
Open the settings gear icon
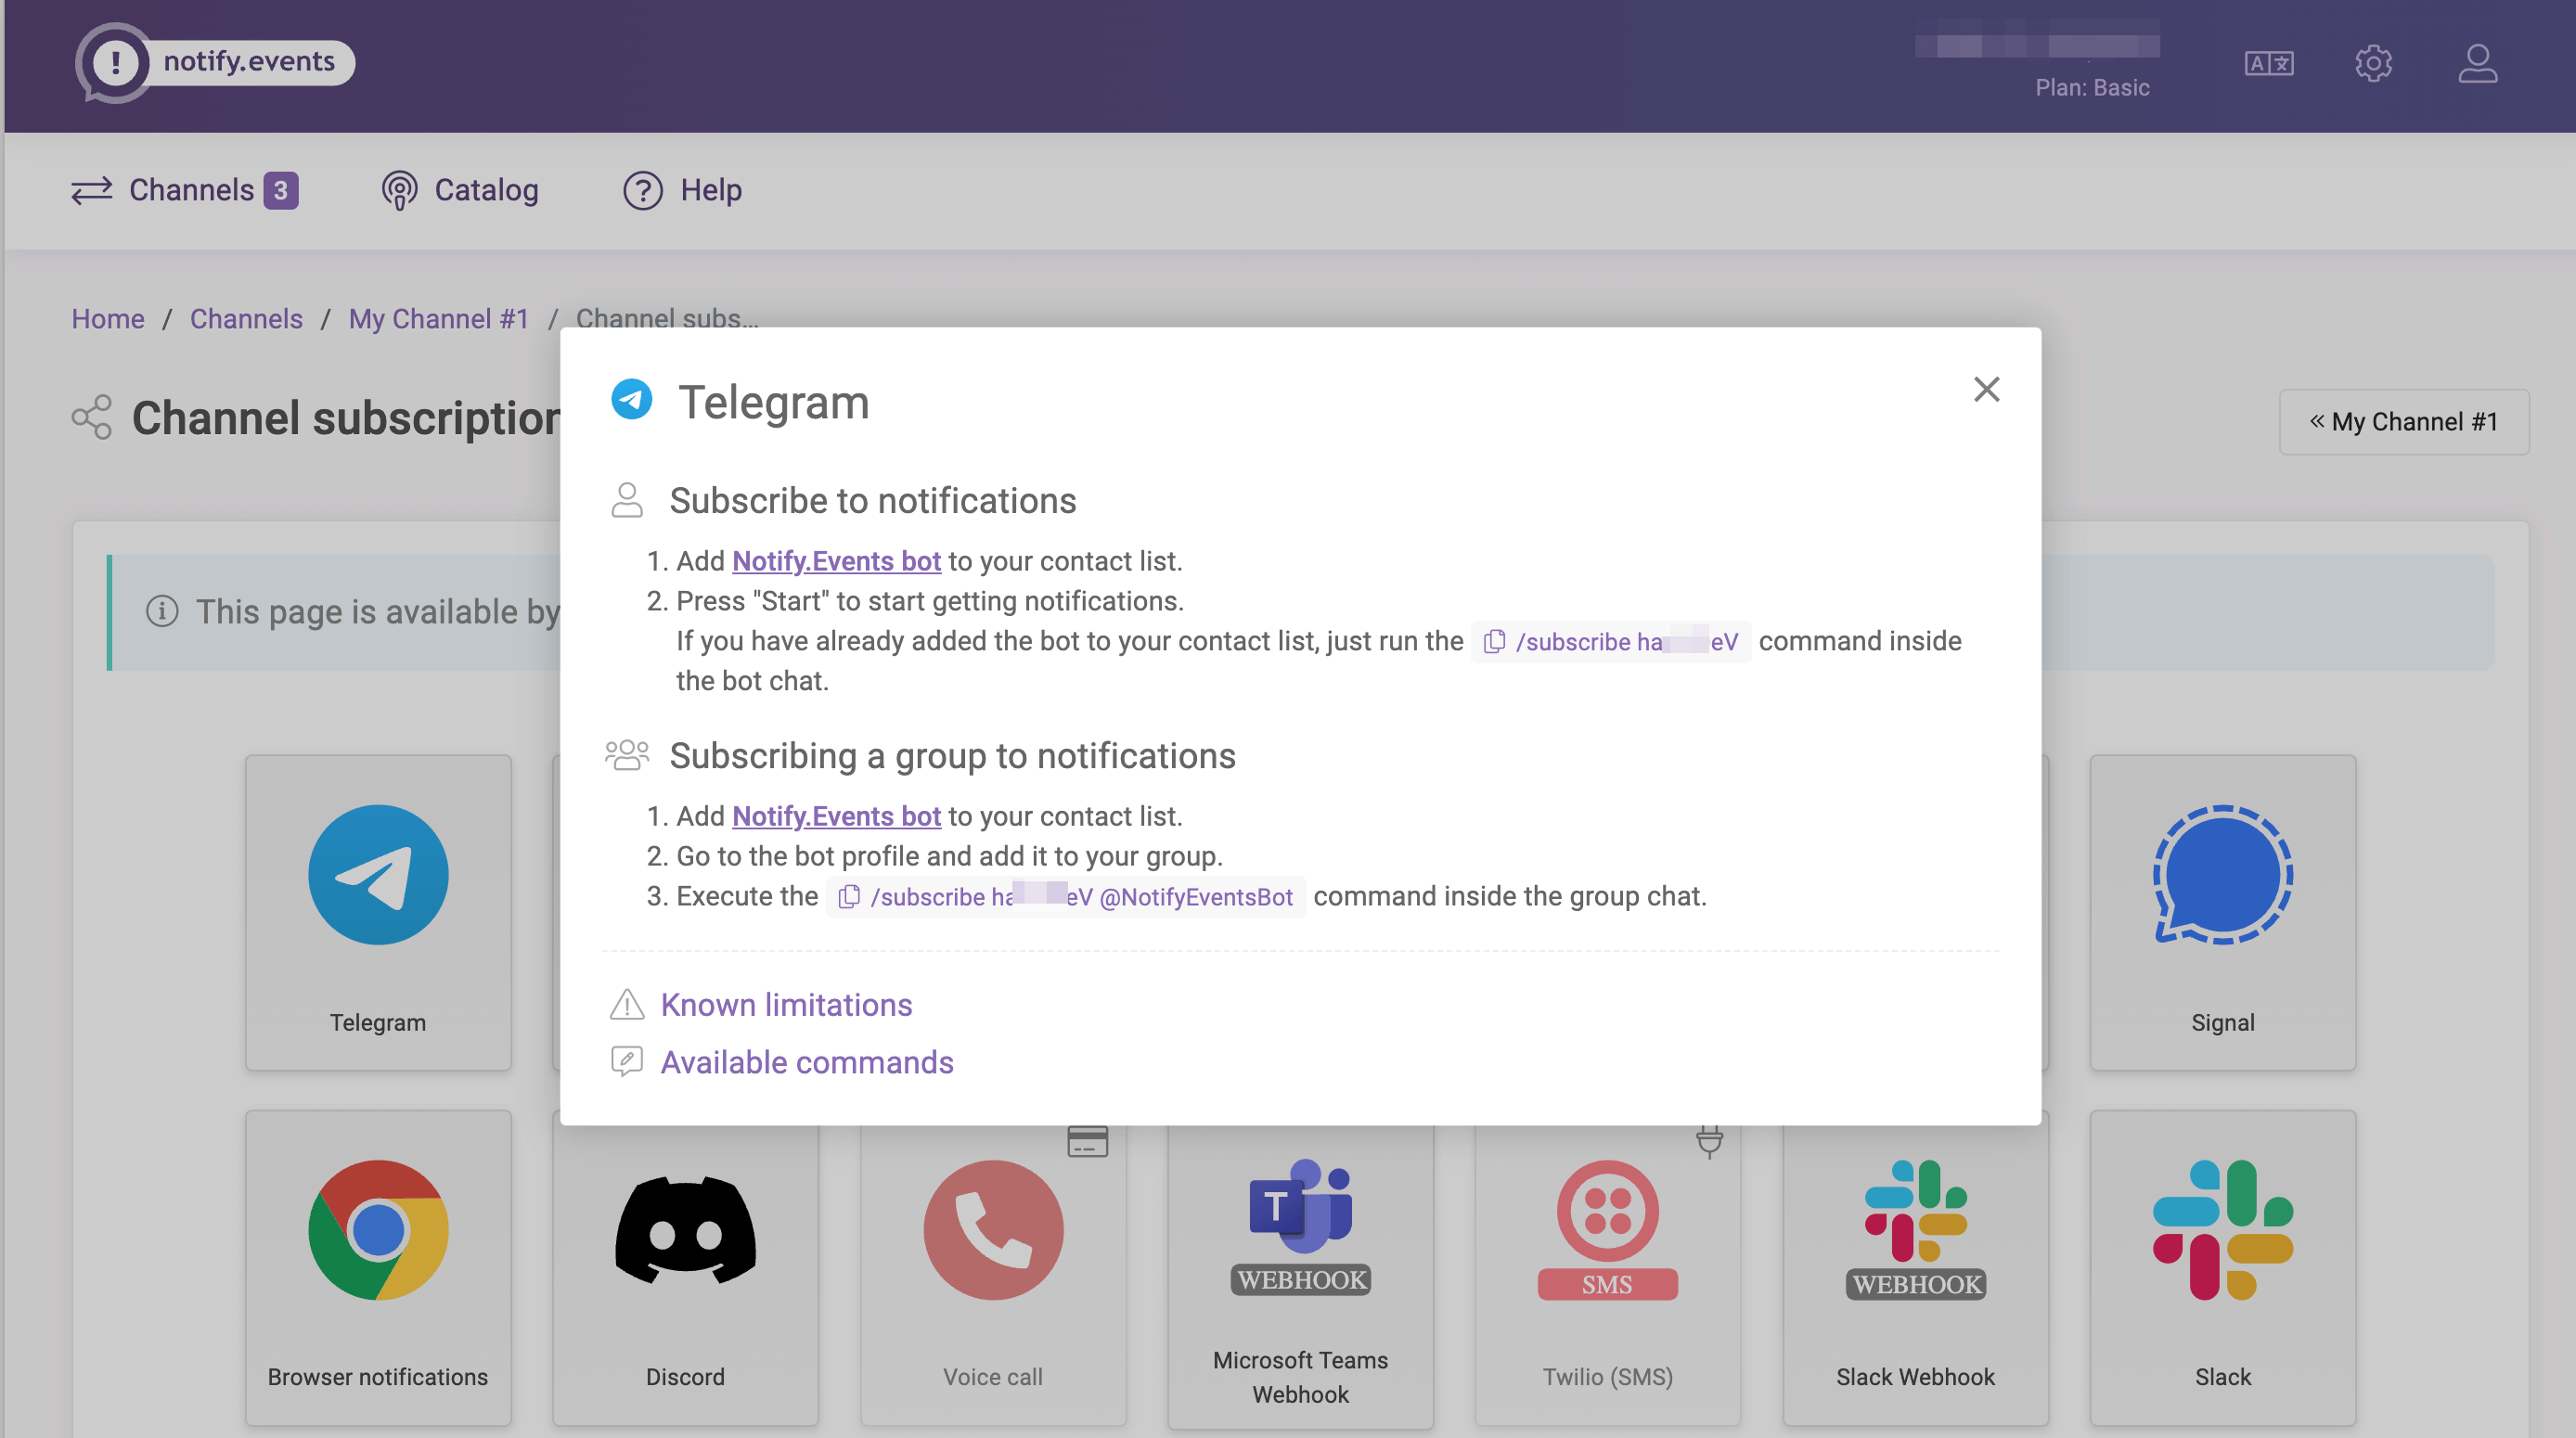(2373, 64)
